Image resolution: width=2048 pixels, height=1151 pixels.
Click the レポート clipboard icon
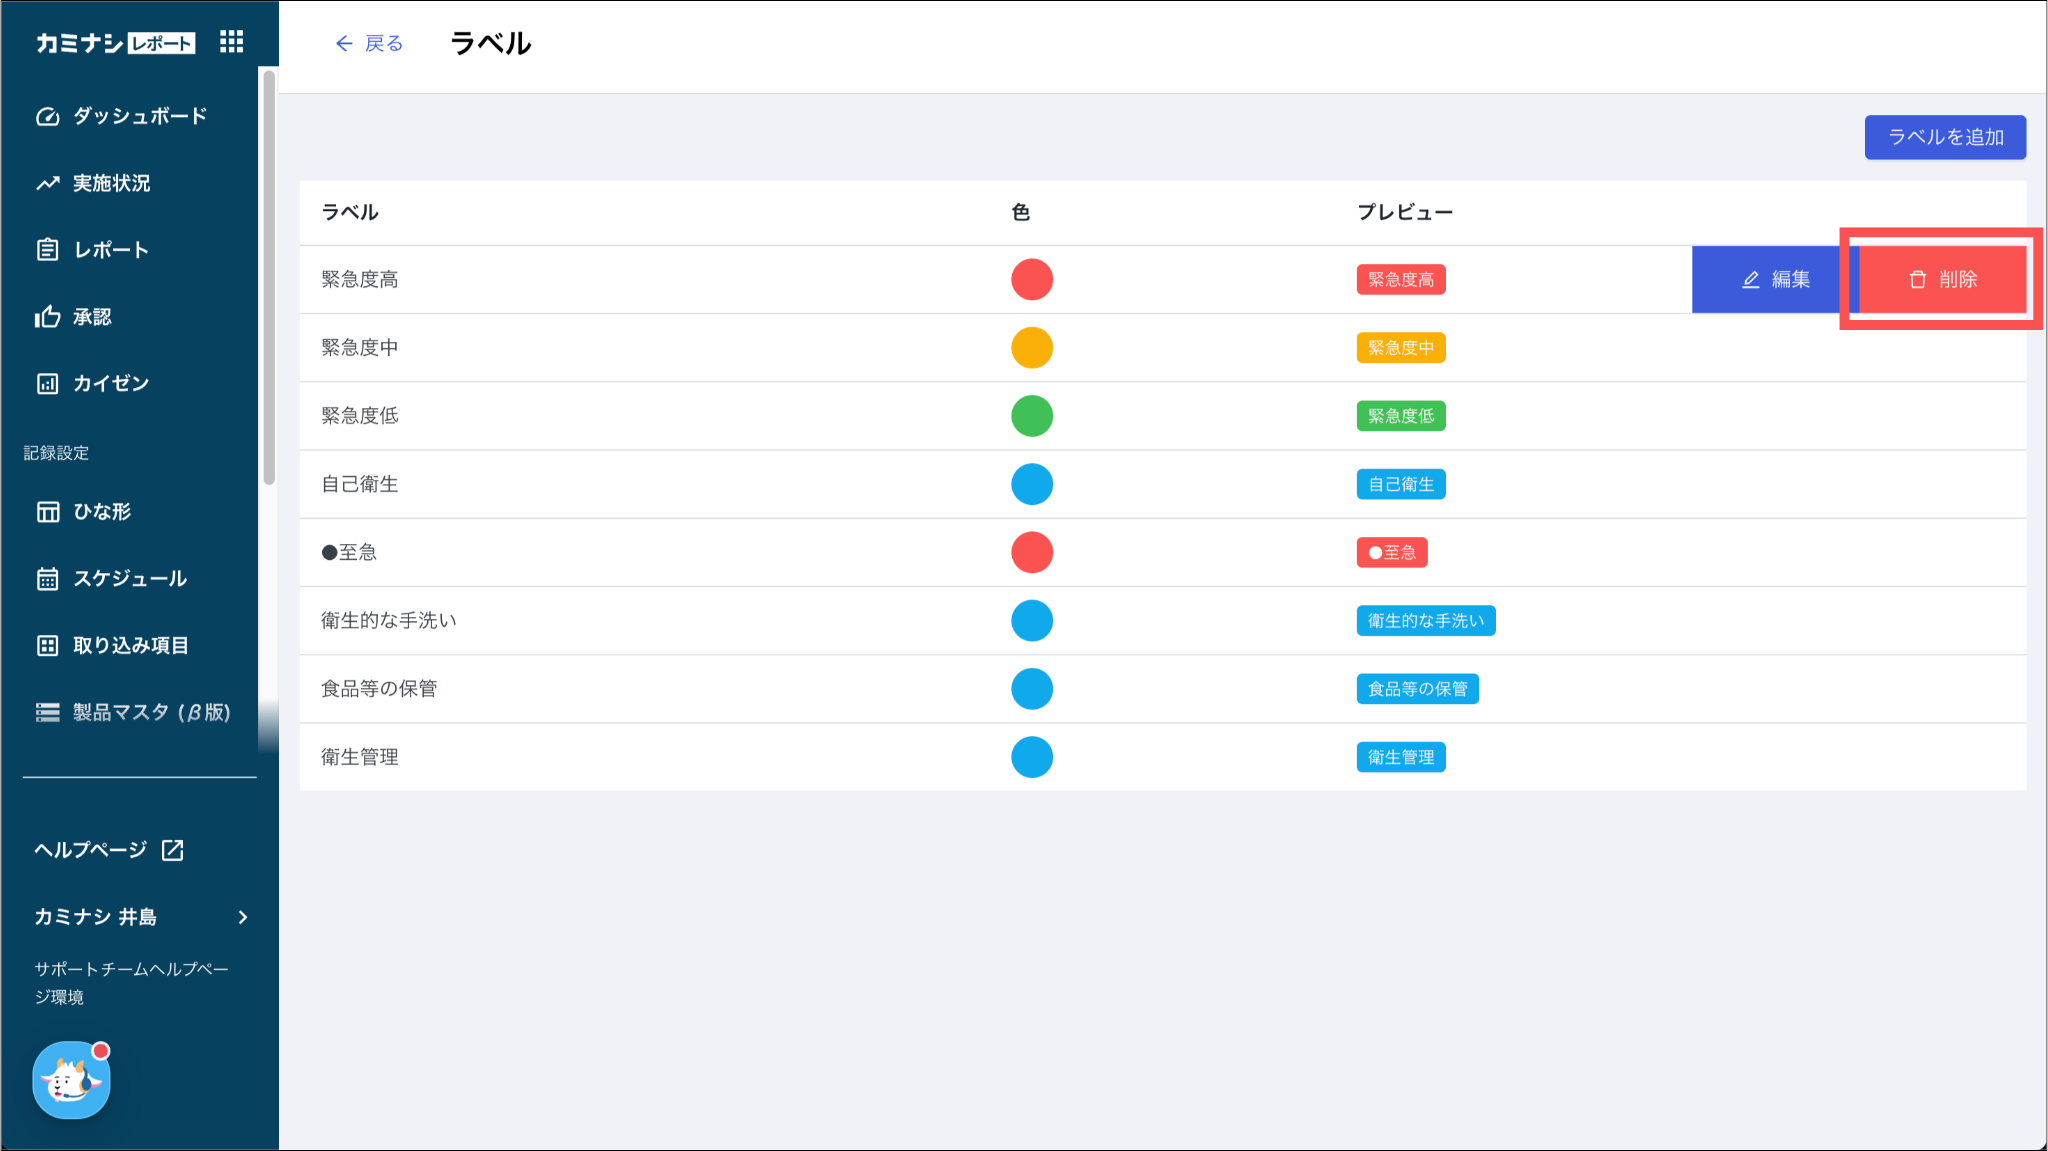(47, 250)
